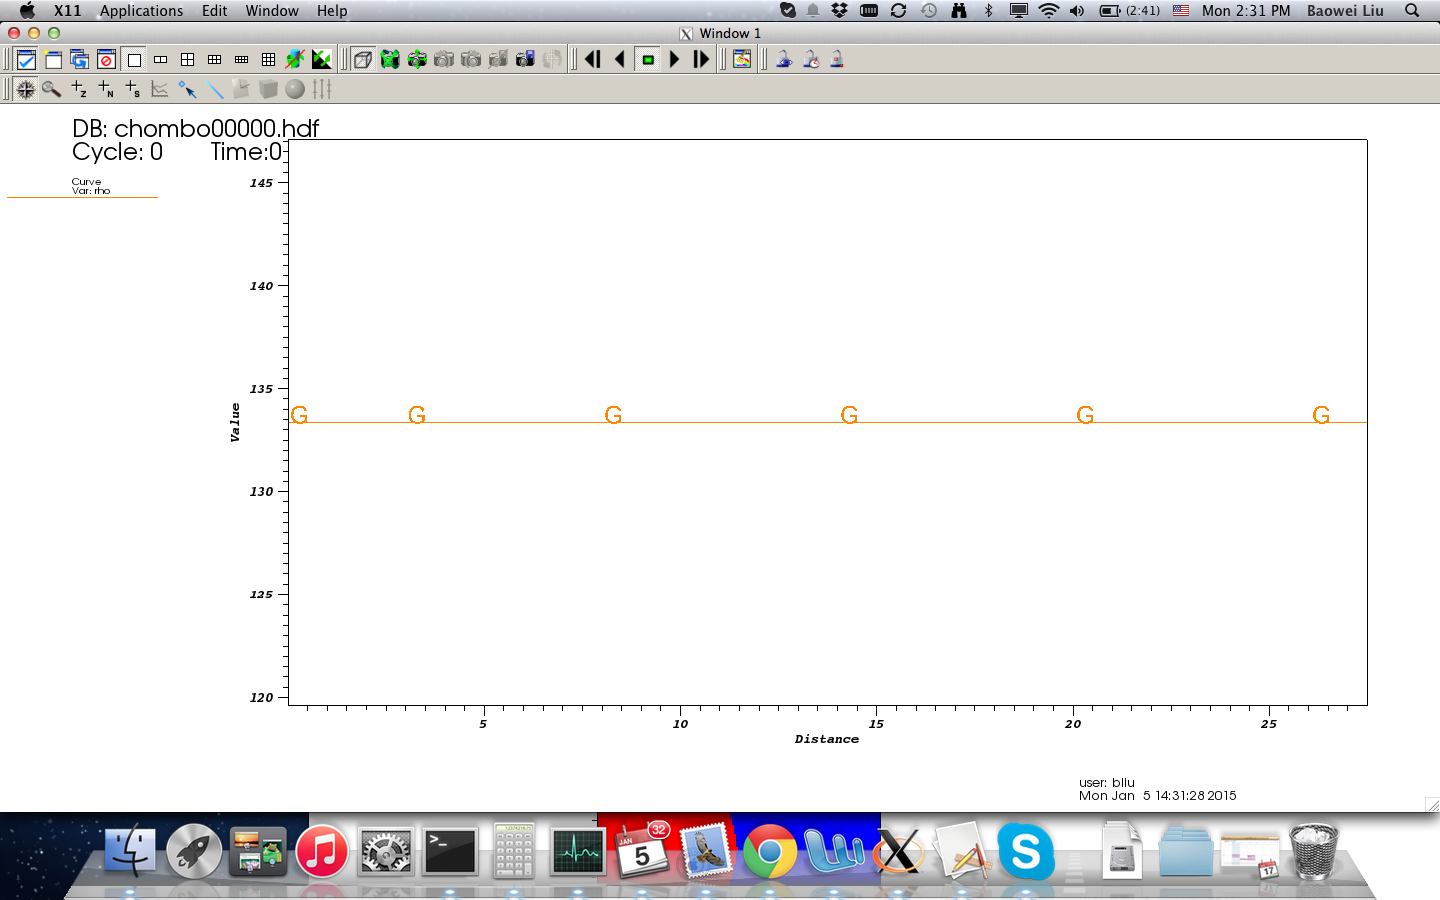Click the grayed sphere tool icon
The image size is (1440, 900).
[295, 89]
